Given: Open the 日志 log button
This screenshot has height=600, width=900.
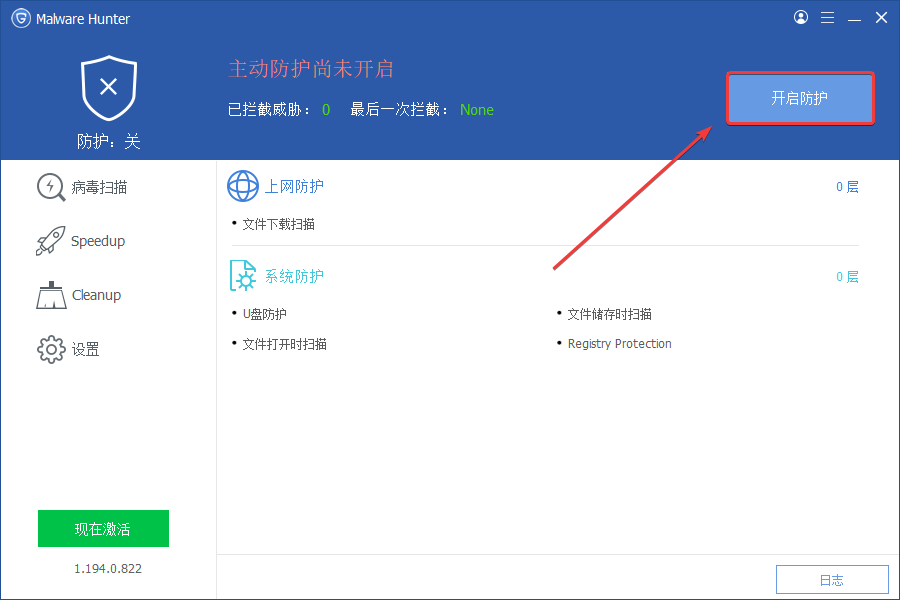Looking at the screenshot, I should pos(832,579).
